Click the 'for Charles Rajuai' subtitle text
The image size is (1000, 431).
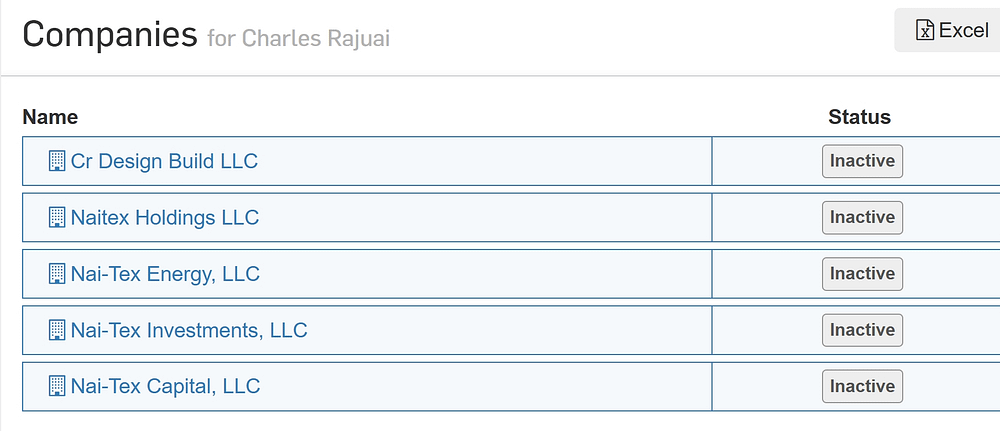tap(298, 39)
